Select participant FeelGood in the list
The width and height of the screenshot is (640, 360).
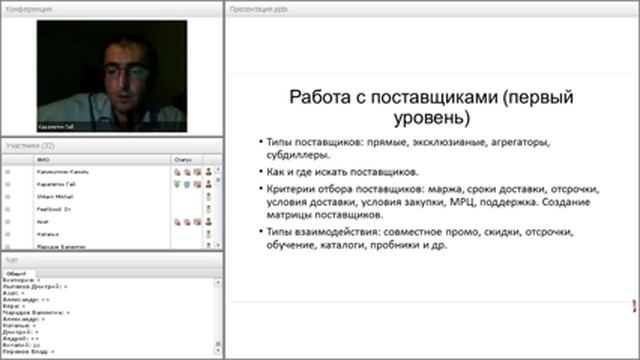tap(53, 209)
